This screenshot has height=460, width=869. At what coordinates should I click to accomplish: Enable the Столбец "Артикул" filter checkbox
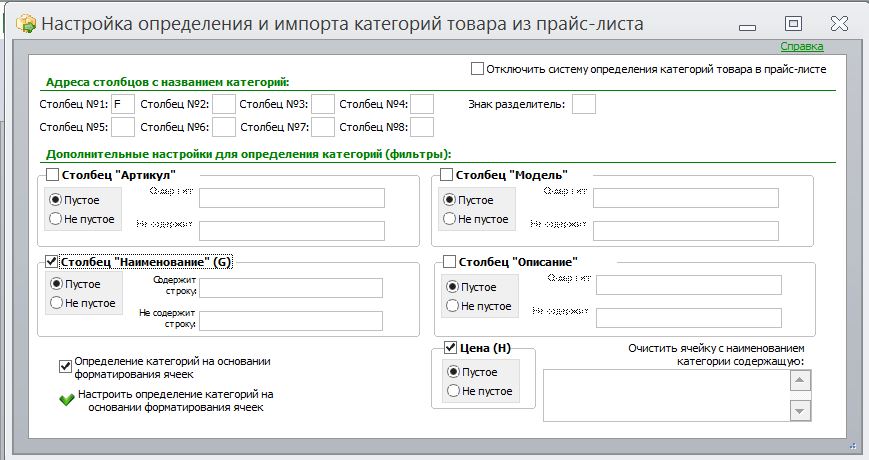pyautogui.click(x=52, y=175)
